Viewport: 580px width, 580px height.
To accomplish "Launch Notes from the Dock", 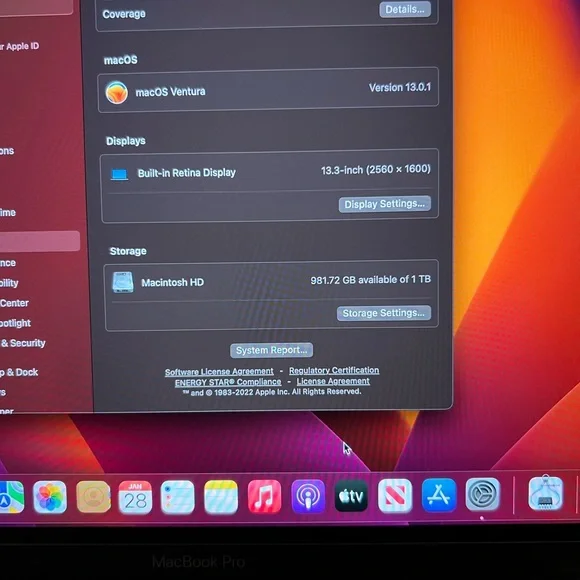I will pos(221,497).
